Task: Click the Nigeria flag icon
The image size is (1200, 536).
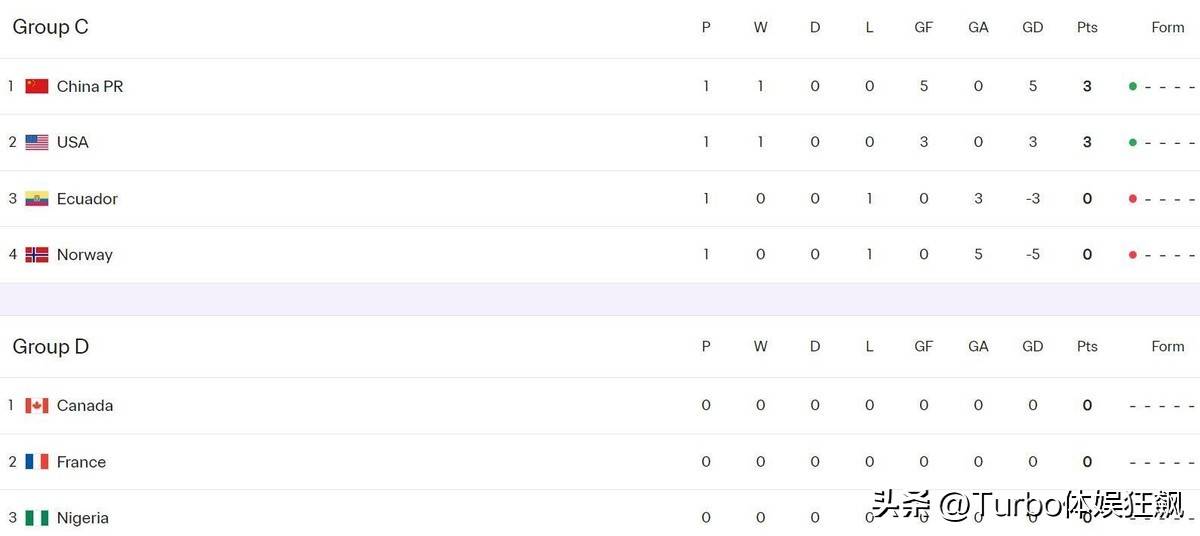Action: click(x=37, y=518)
